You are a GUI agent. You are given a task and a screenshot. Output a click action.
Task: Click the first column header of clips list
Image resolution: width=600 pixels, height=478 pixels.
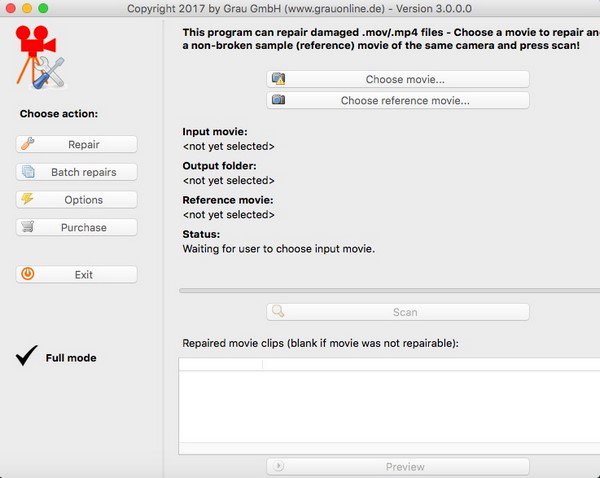click(220, 364)
